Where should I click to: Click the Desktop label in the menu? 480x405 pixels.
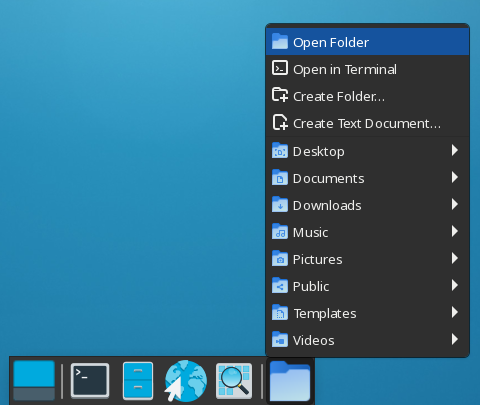pyautogui.click(x=319, y=152)
